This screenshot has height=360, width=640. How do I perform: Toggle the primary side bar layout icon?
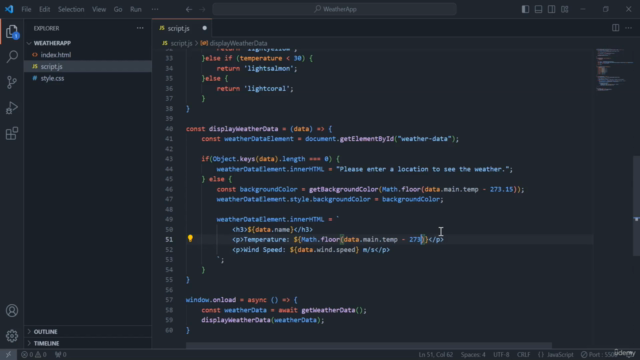click(x=525, y=9)
